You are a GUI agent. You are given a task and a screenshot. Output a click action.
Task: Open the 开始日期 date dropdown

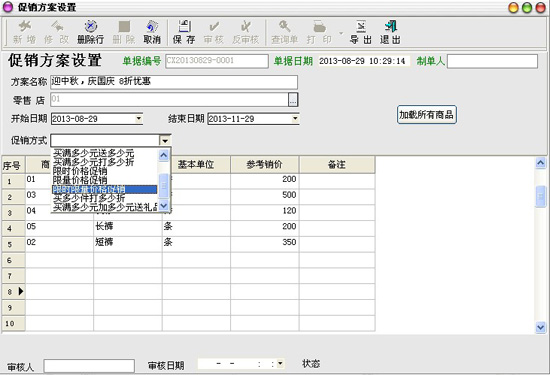(139, 119)
